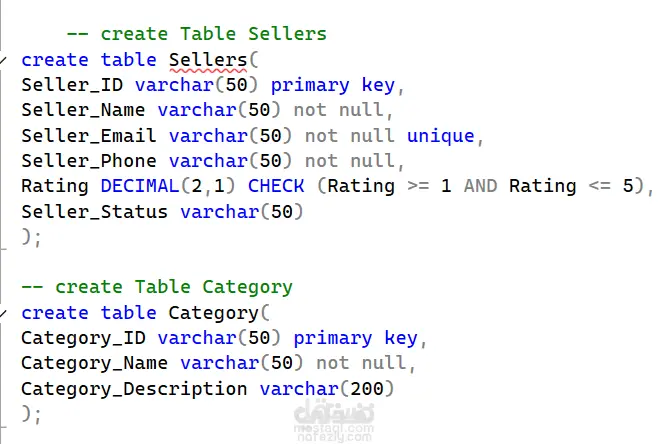The width and height of the screenshot is (669, 444).
Task: Click primary key on the Category_ID line
Action: [x=355, y=338]
